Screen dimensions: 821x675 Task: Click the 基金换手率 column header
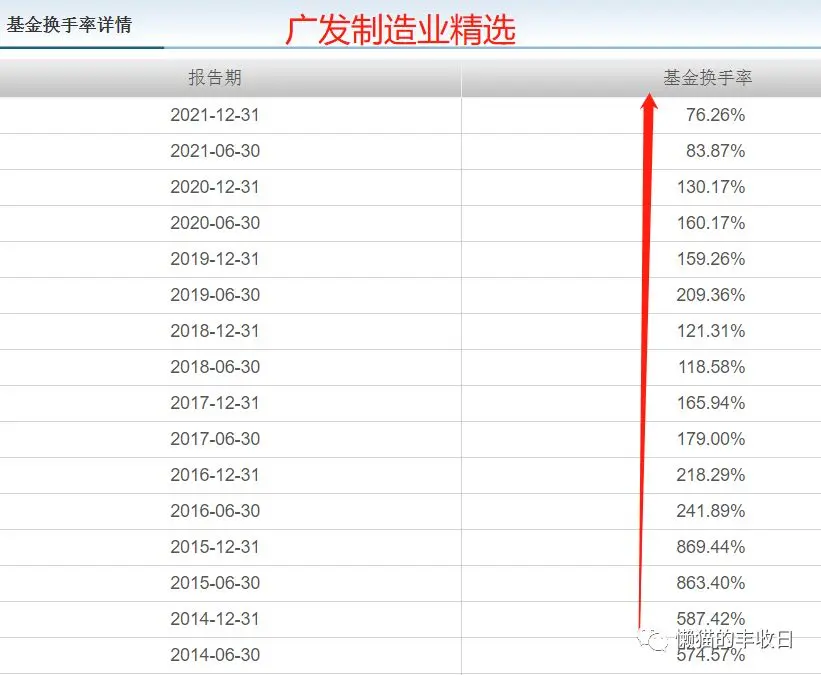coord(707,78)
